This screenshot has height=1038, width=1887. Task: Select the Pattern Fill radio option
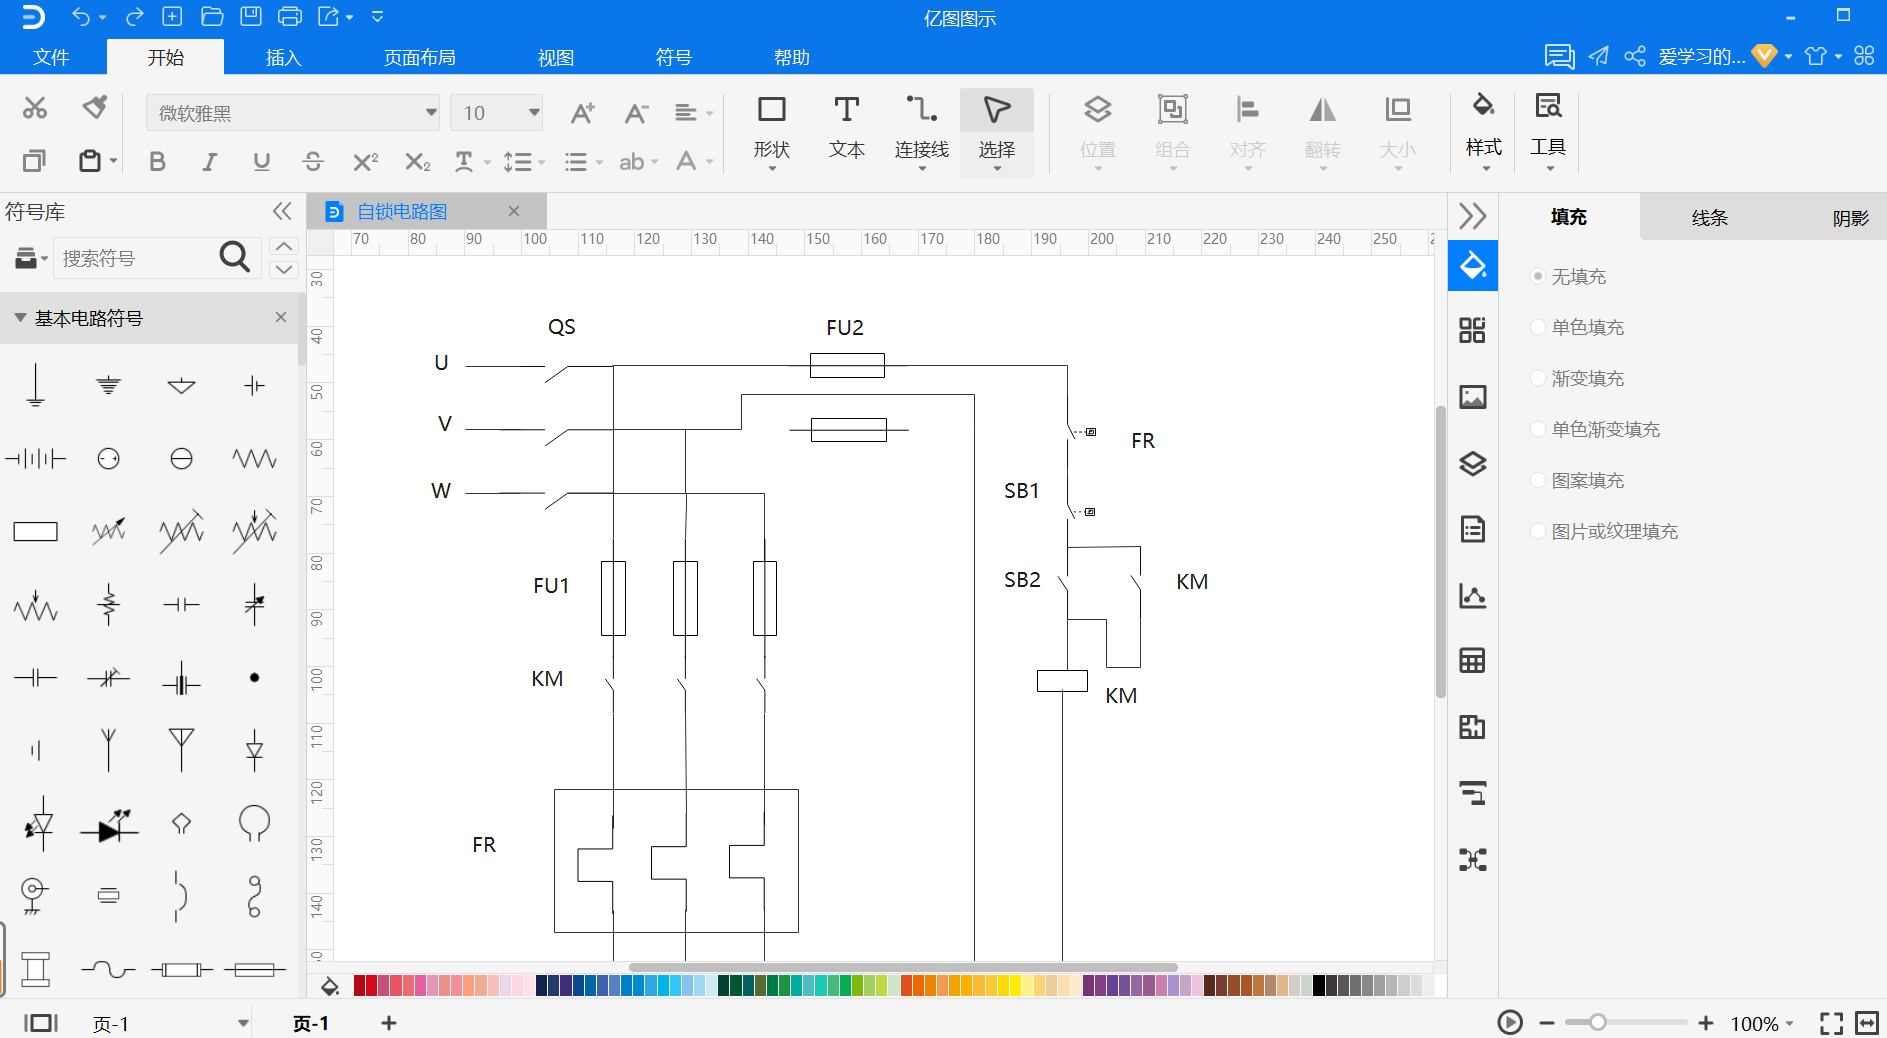[x=1538, y=480]
